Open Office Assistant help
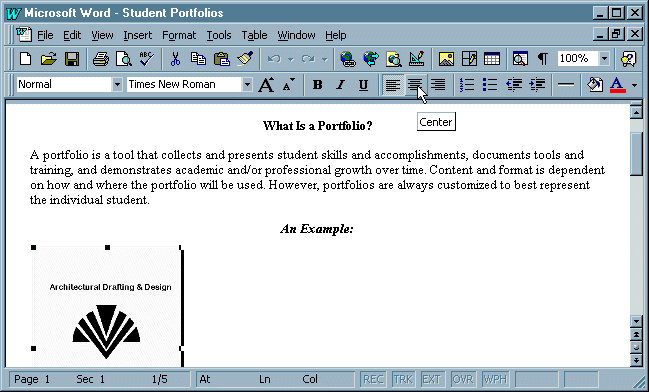Viewport: 649px width, 392px height. (628, 59)
